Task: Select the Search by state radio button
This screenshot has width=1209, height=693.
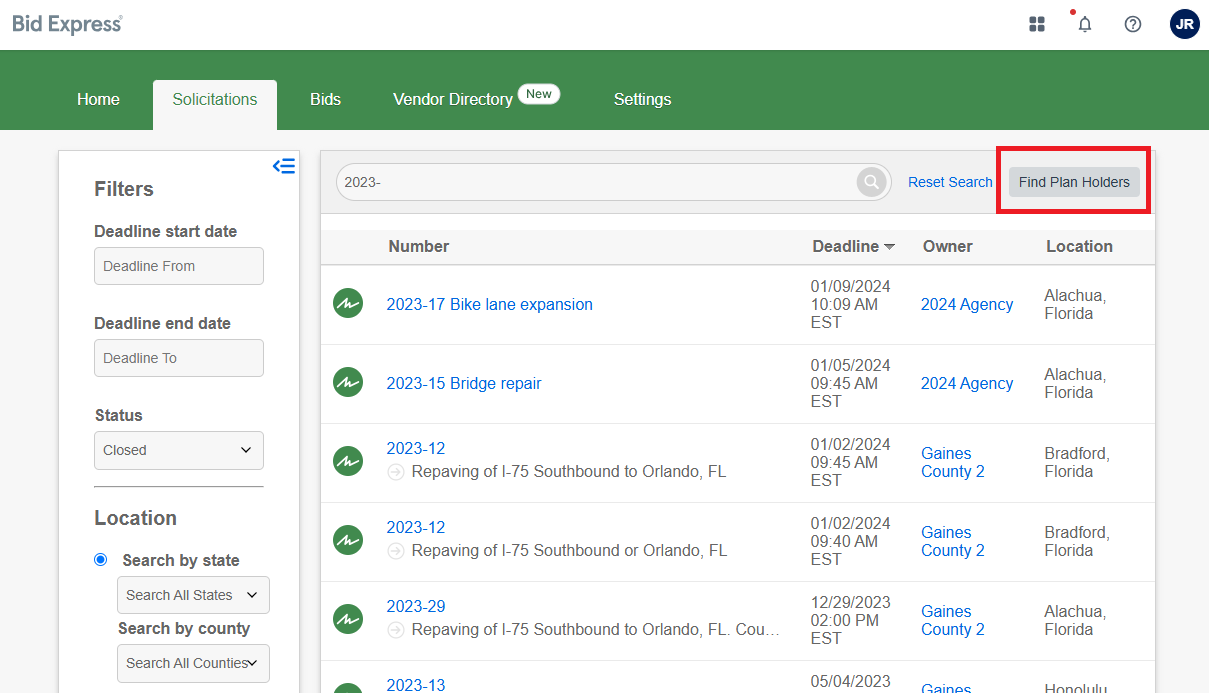Action: point(100,560)
